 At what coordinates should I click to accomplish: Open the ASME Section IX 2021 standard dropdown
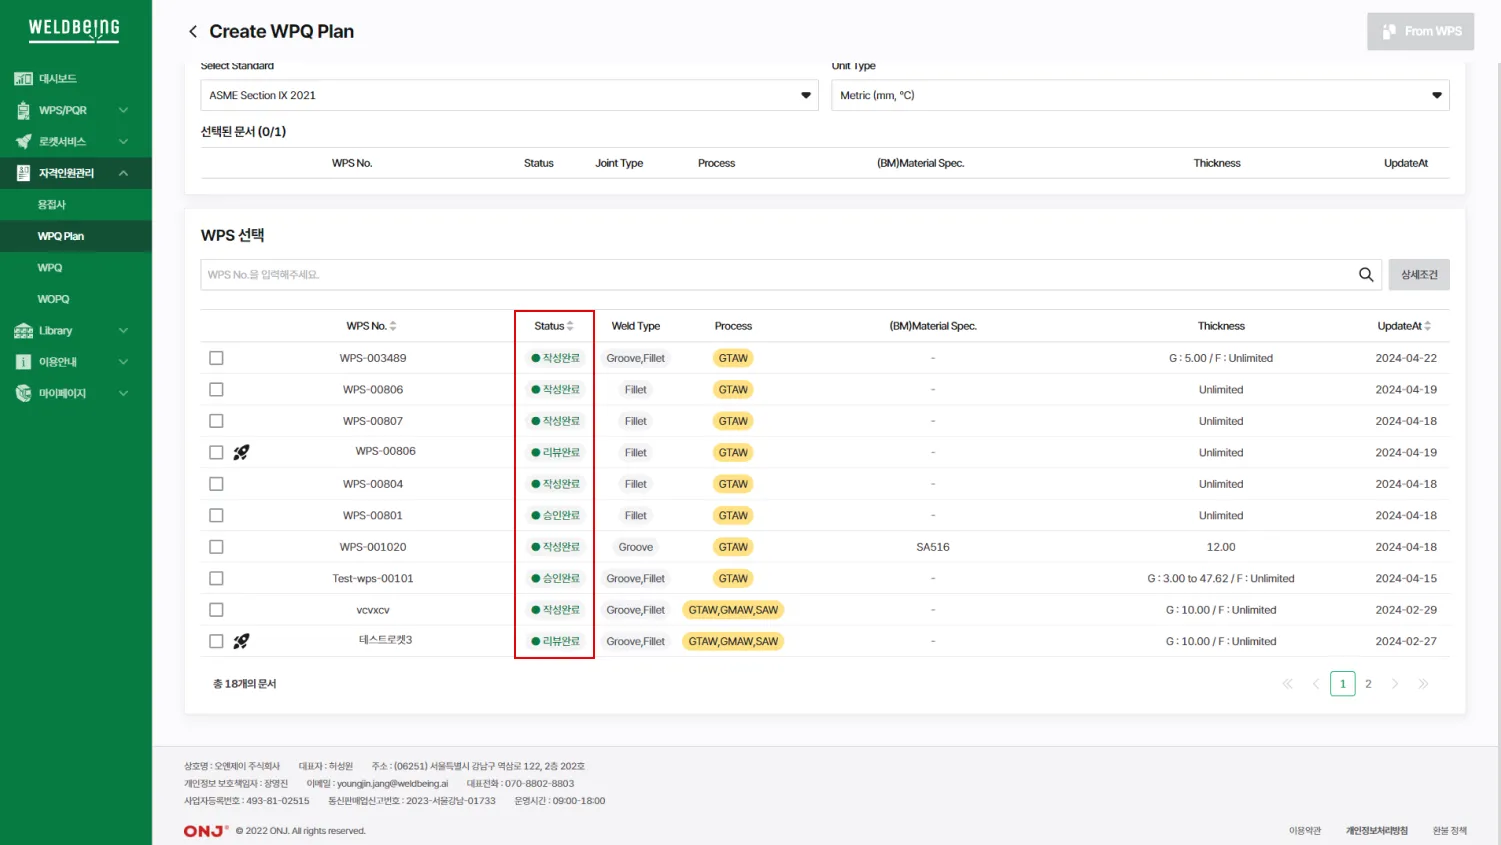click(509, 95)
